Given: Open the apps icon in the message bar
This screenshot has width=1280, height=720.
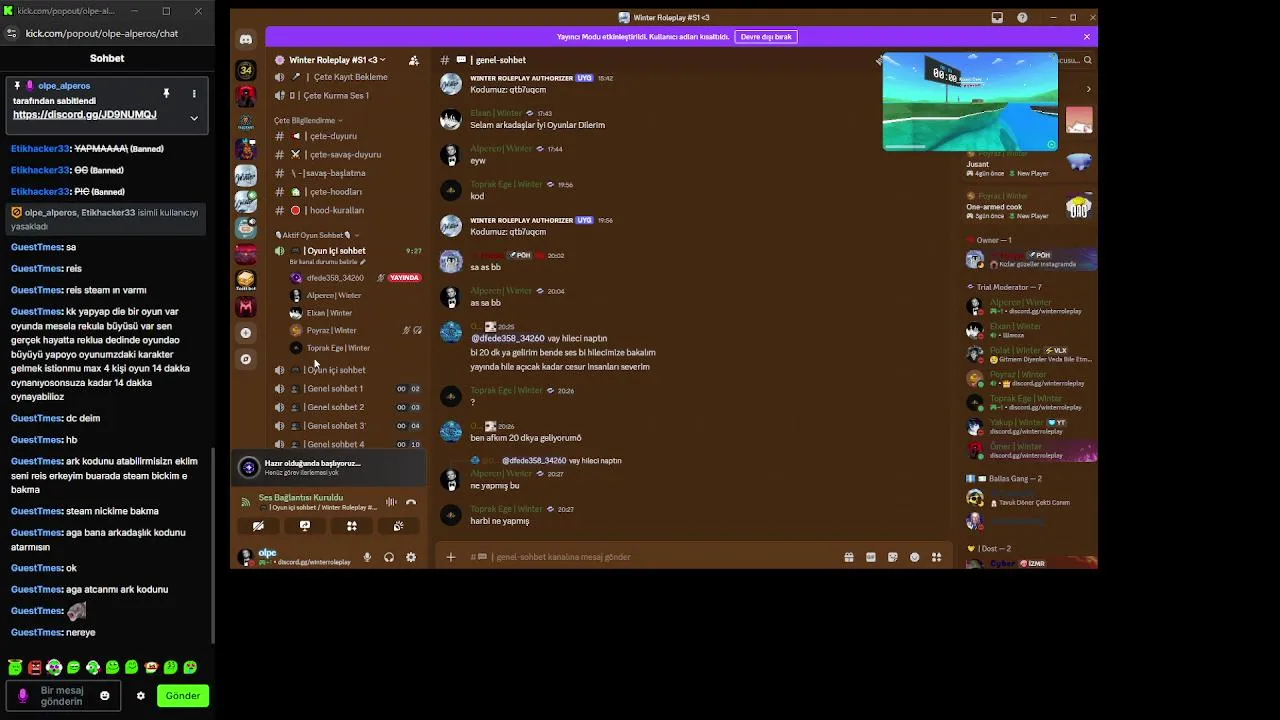Looking at the screenshot, I should (936, 557).
